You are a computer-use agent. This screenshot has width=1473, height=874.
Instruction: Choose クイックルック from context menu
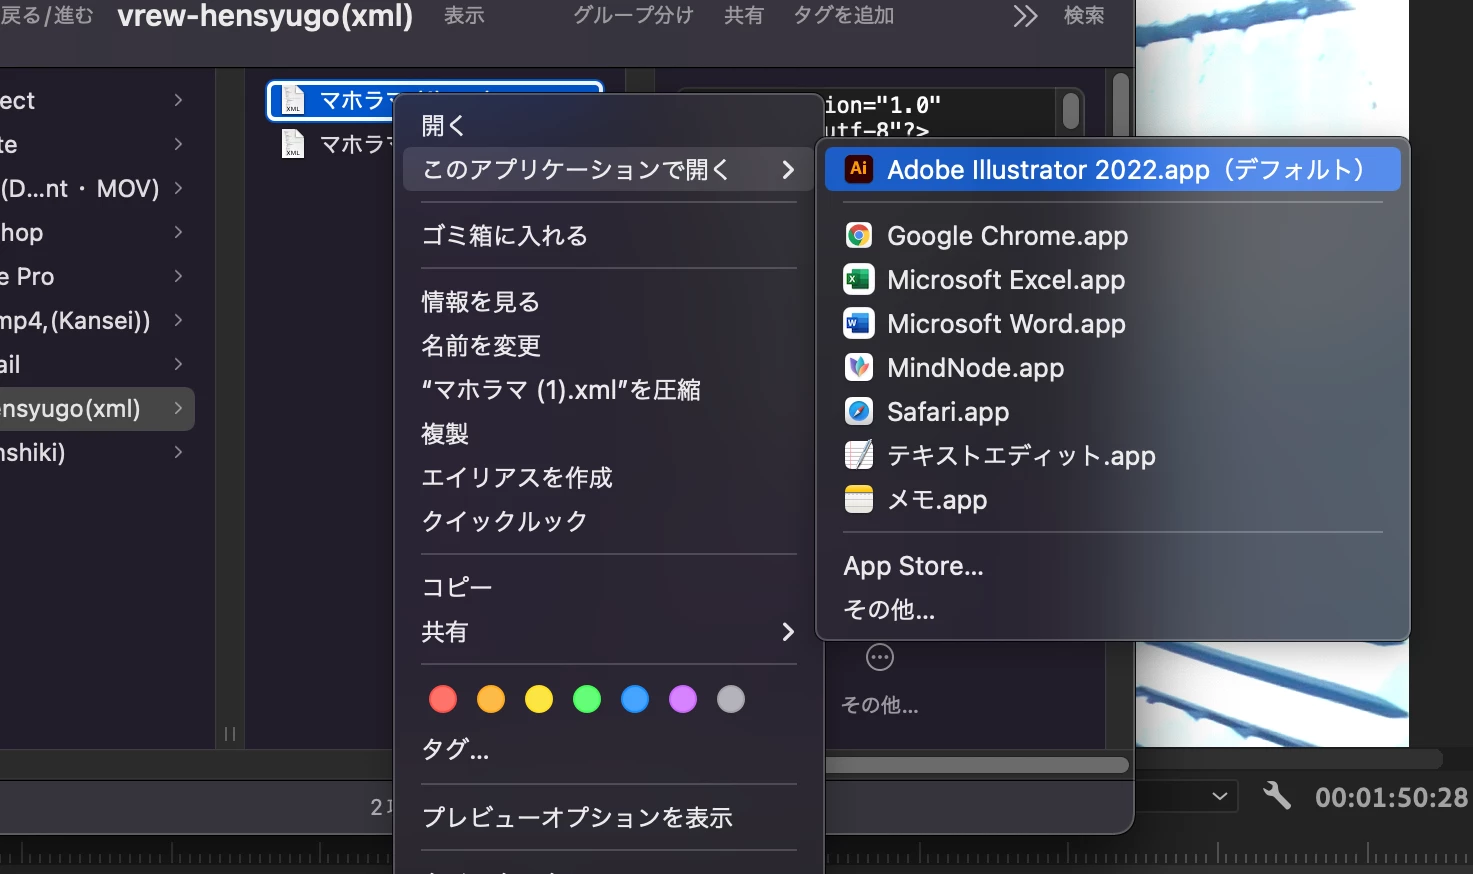[x=608, y=521]
